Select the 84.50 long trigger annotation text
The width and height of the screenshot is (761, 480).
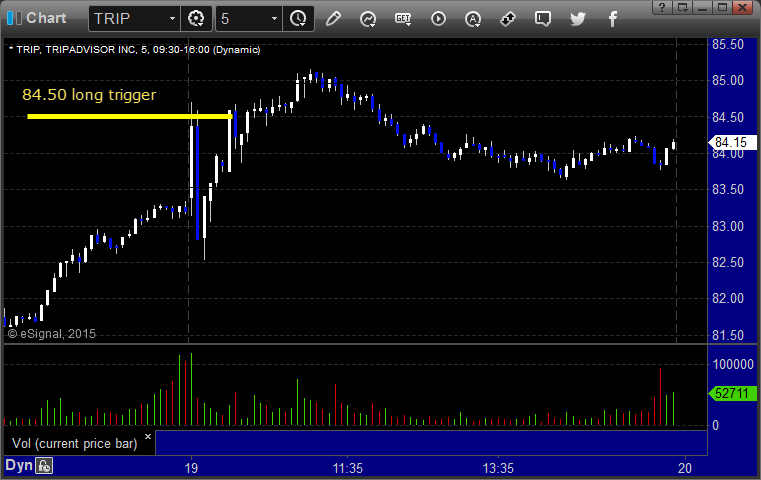pyautogui.click(x=89, y=95)
